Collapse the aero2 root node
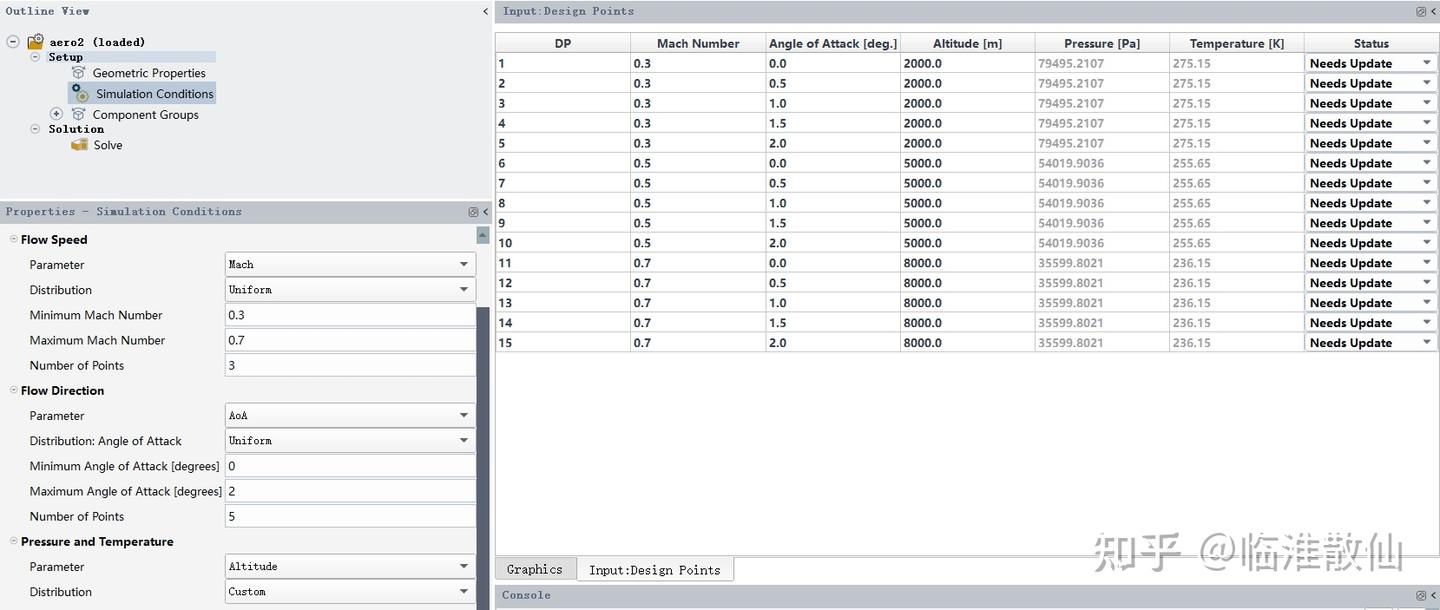Screen dimensions: 1440x610 coord(13,42)
